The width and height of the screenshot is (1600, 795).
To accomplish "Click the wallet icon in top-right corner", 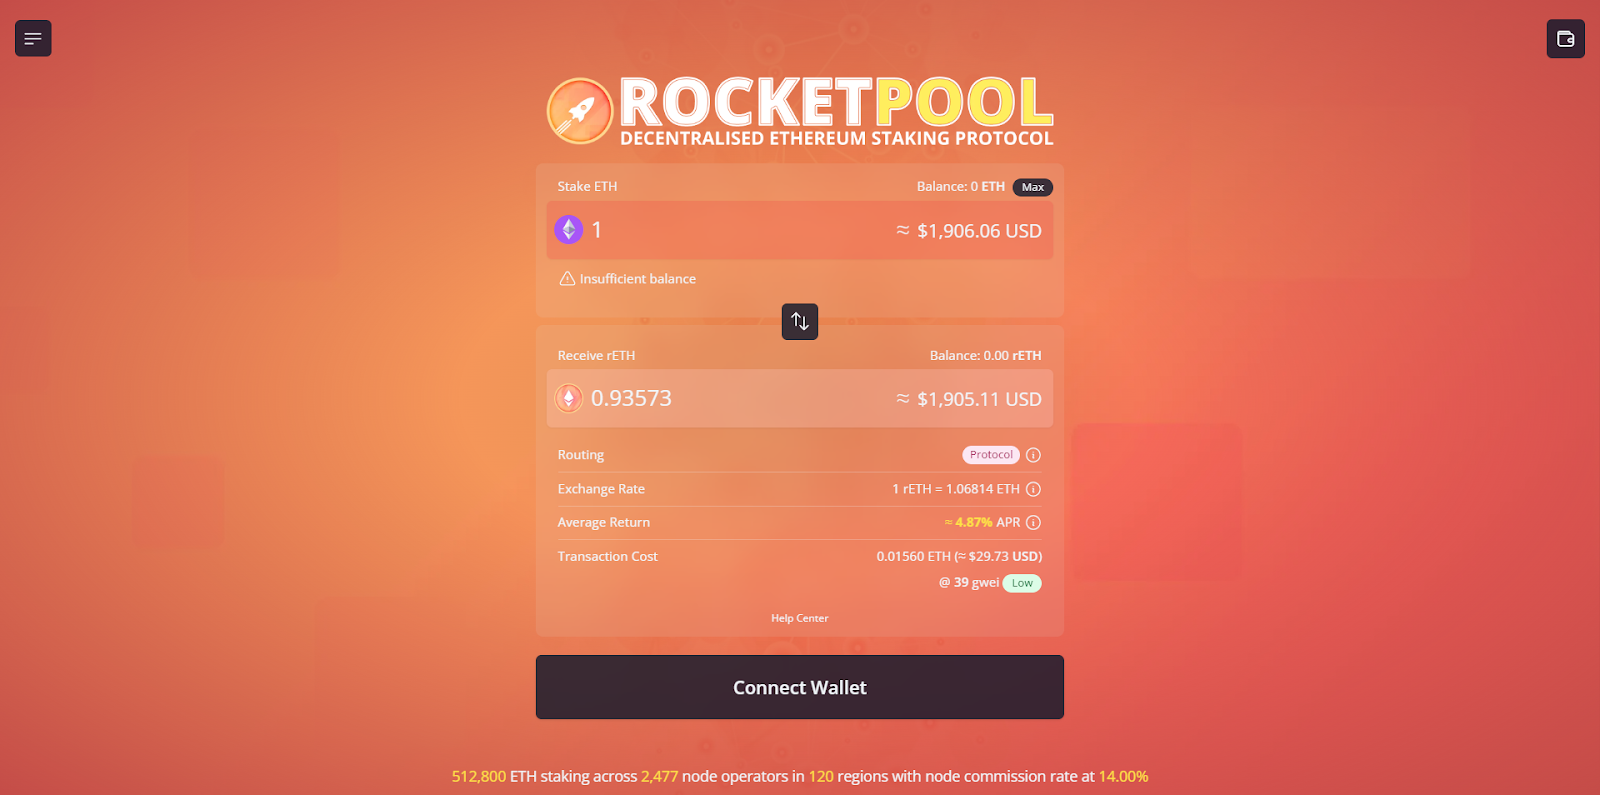I will pos(1565,39).
